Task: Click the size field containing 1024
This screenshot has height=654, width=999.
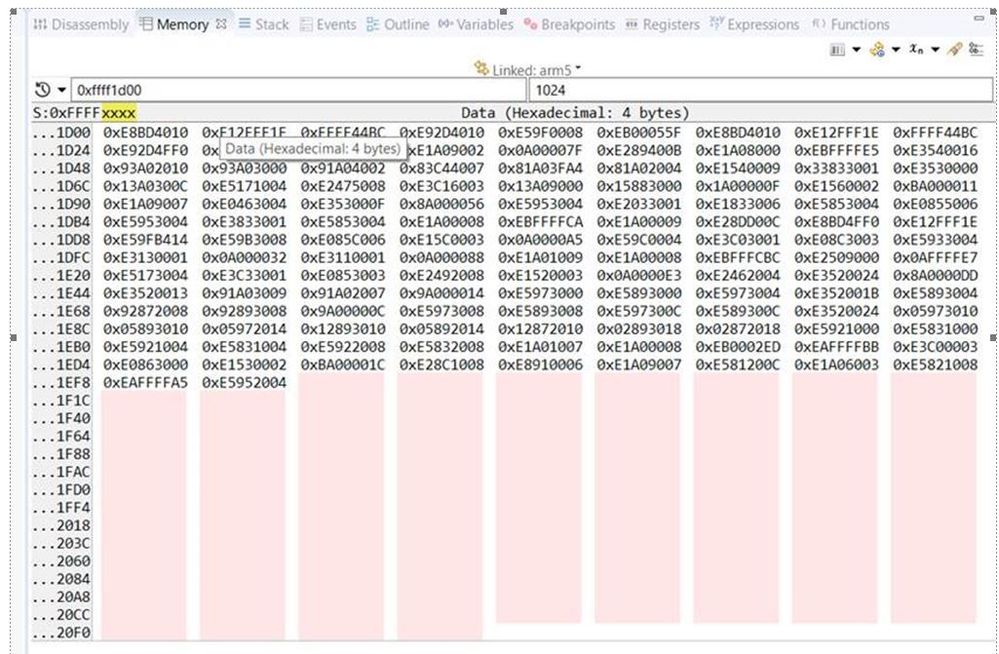Action: point(761,90)
